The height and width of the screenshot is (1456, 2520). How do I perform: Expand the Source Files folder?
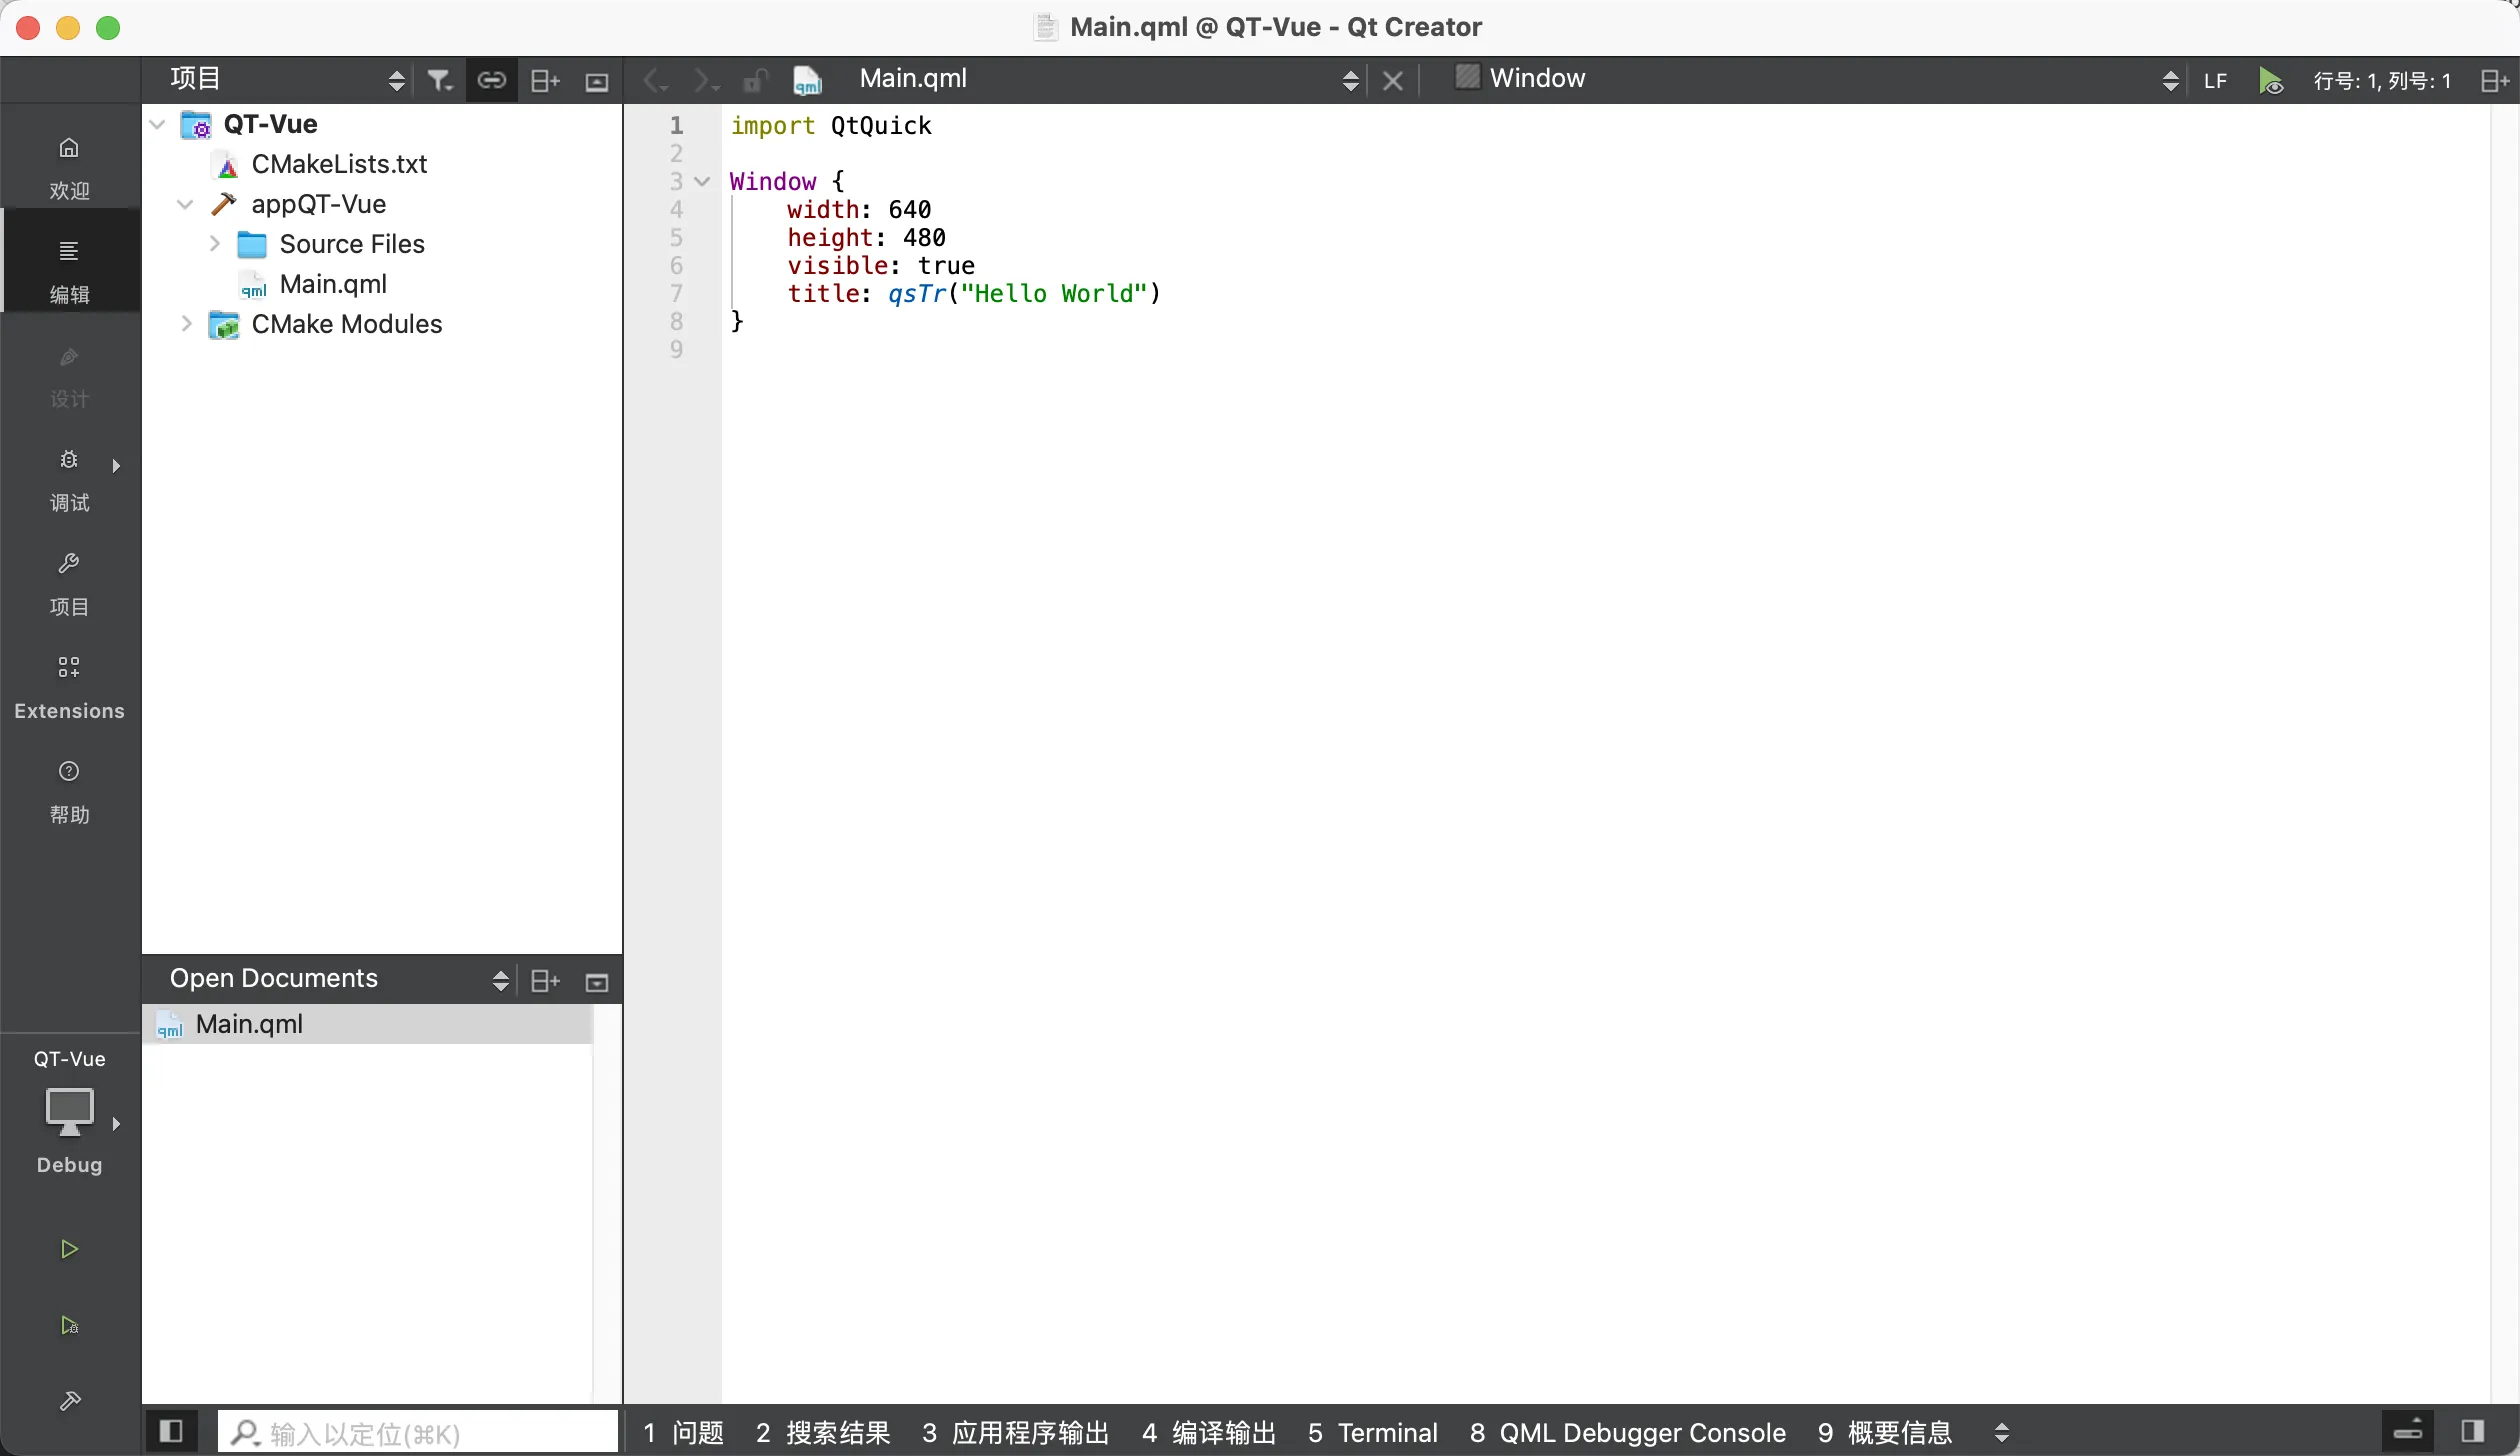point(213,244)
